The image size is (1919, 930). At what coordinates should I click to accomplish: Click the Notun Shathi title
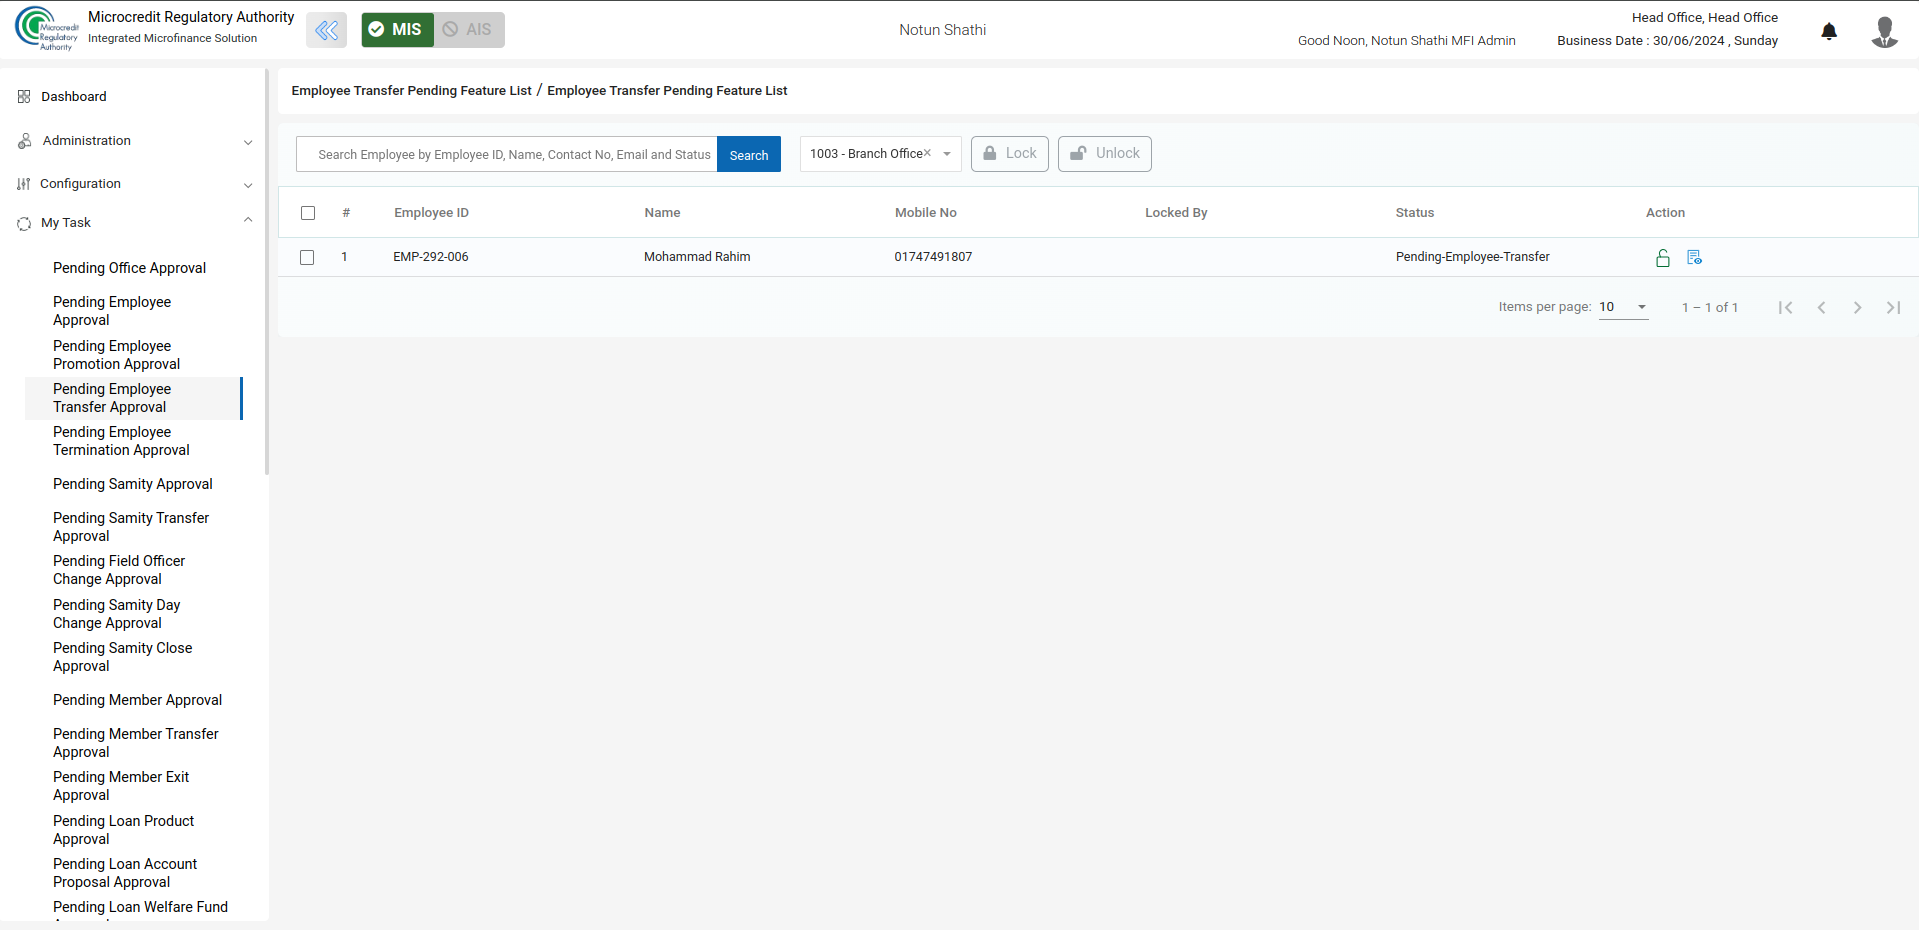click(942, 30)
